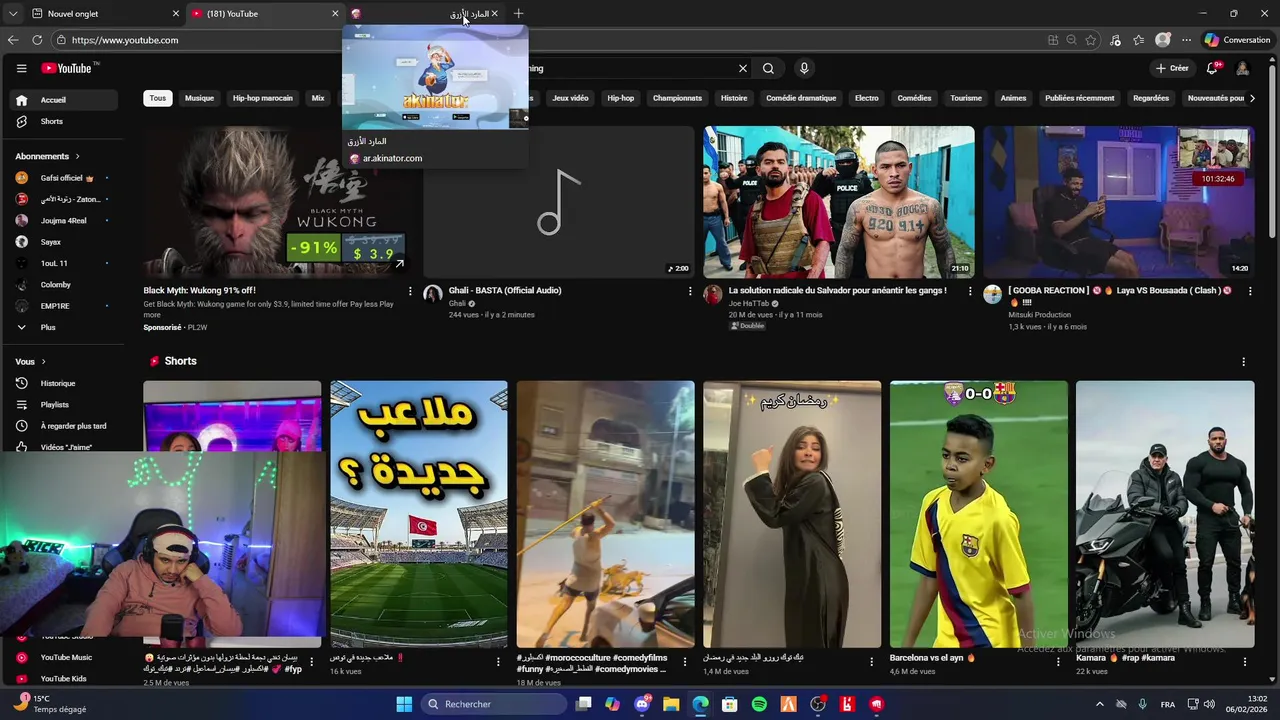Open File Explorer from the taskbar
This screenshot has width=1280, height=720.
671,704
